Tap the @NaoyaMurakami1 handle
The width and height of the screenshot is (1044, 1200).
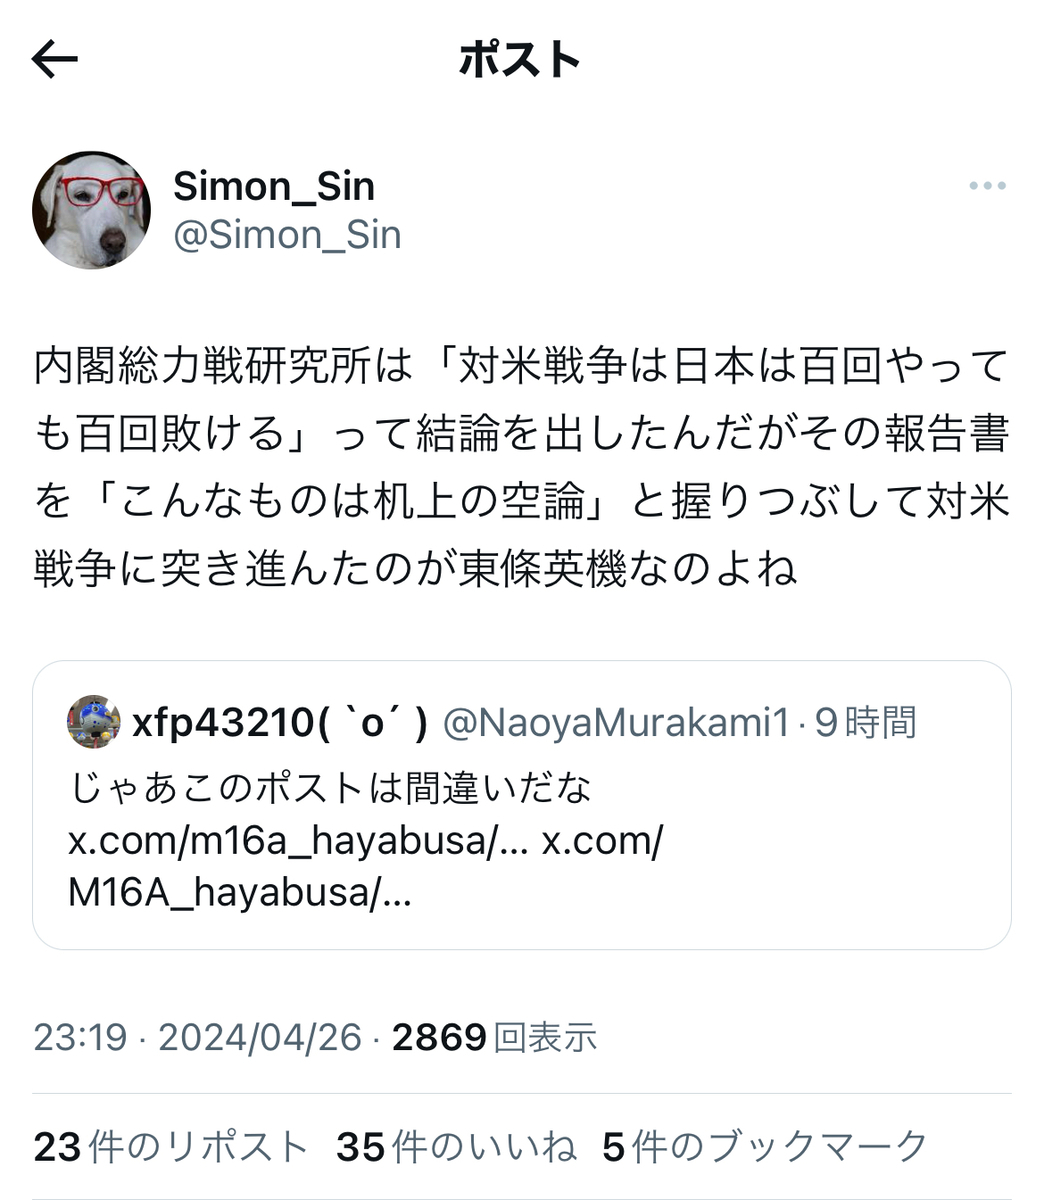615,723
